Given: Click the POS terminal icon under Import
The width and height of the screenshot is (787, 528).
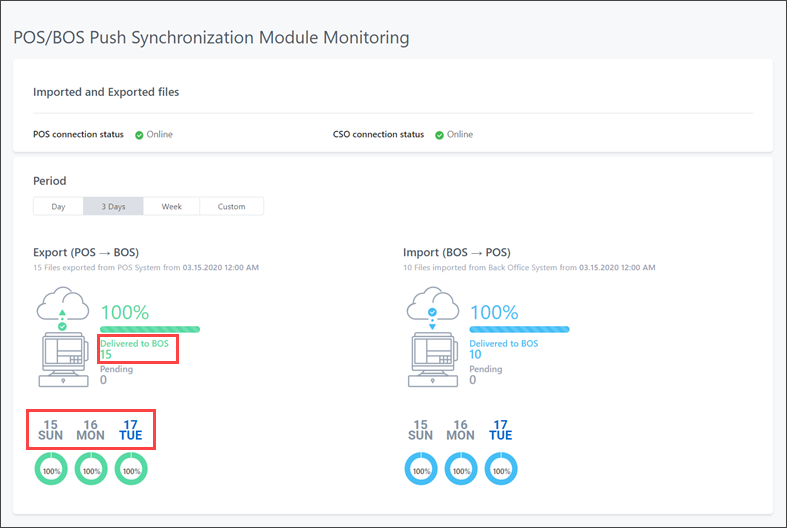Looking at the screenshot, I should coord(433,359).
